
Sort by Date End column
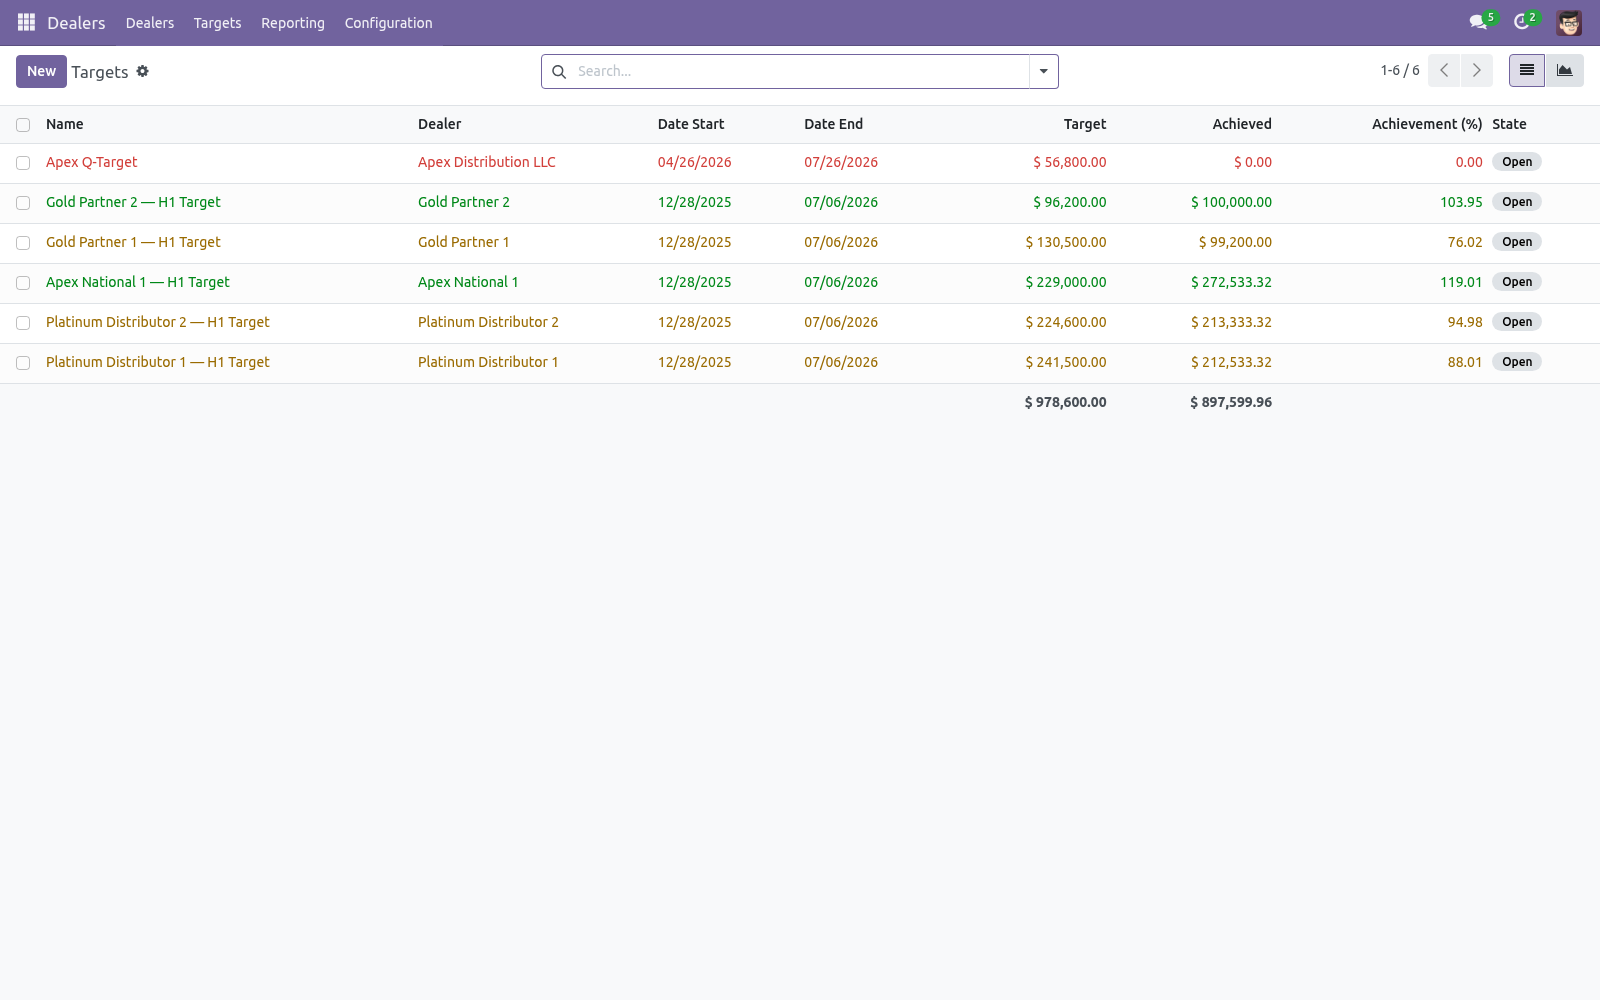pyautogui.click(x=833, y=124)
